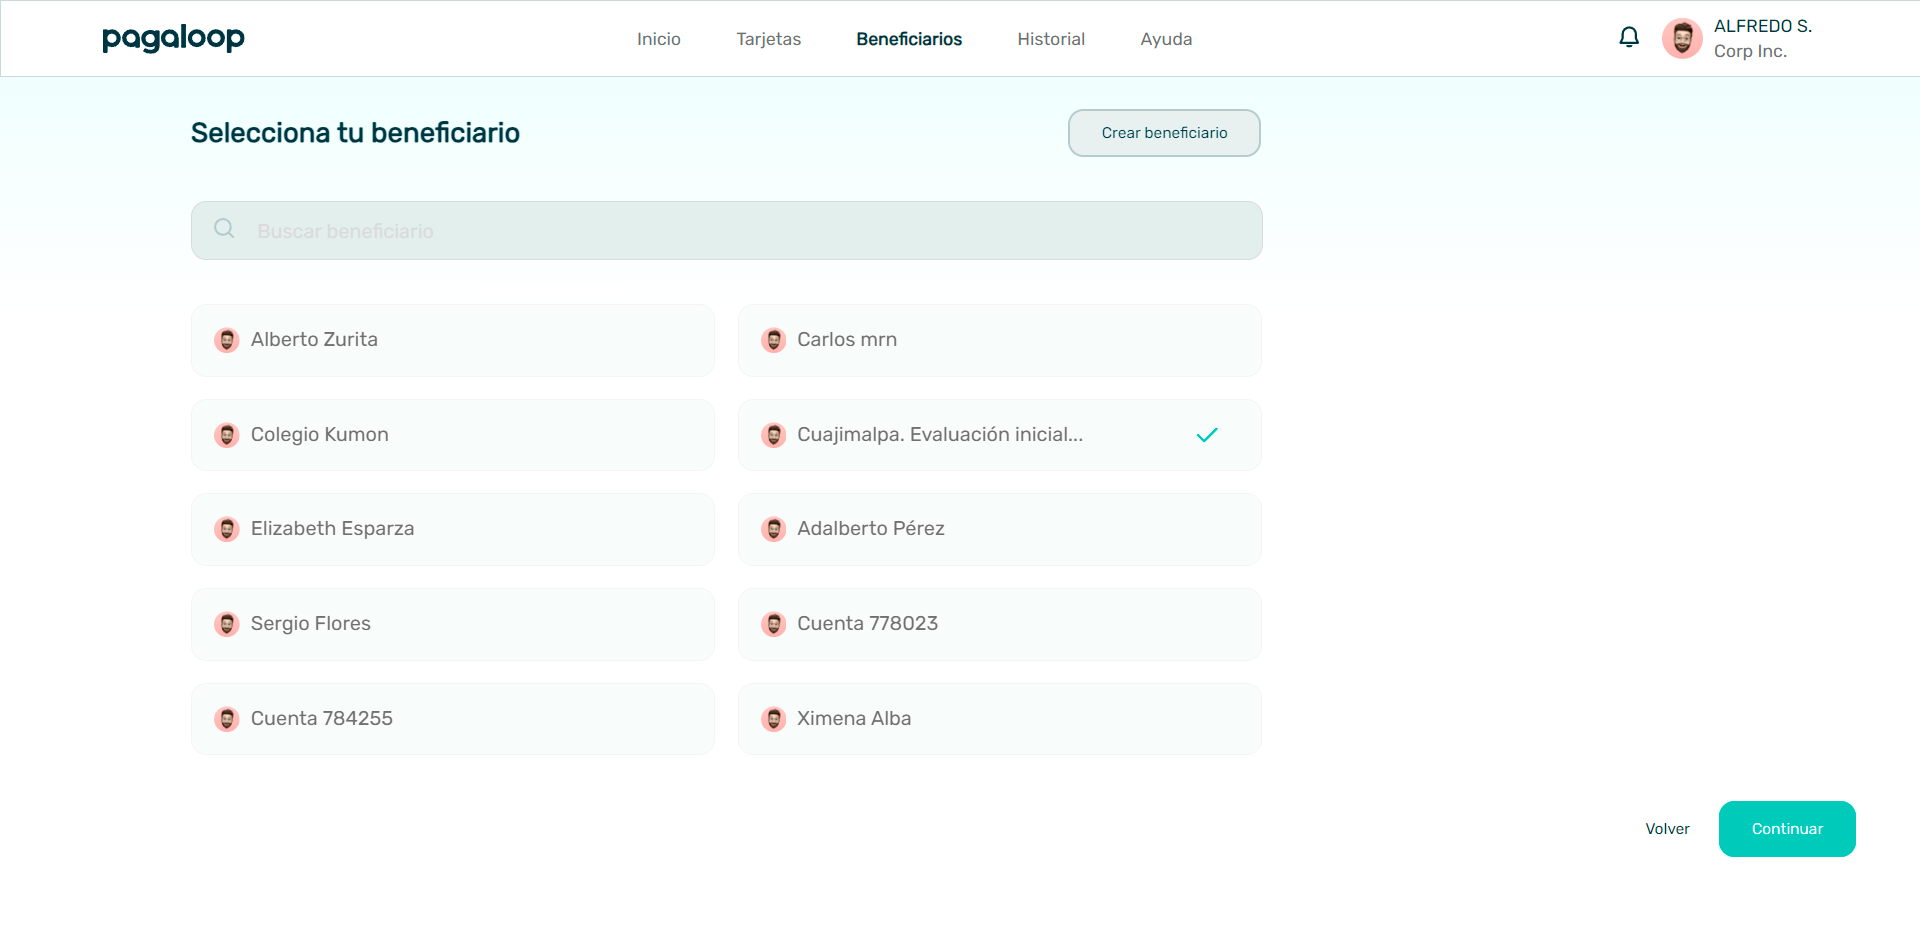Select Elizabeth Esparza as beneficiary

click(452, 529)
